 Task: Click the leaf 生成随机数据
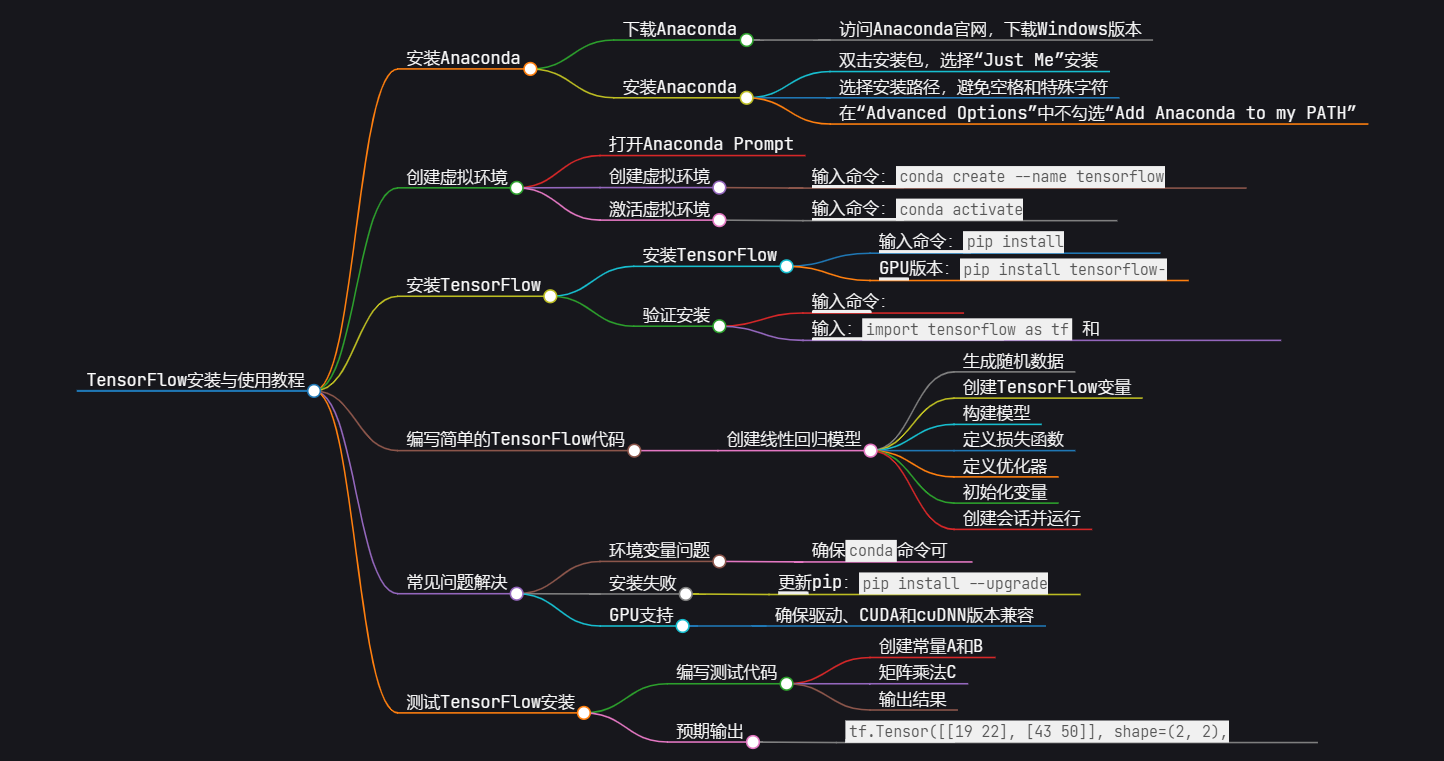point(1013,361)
